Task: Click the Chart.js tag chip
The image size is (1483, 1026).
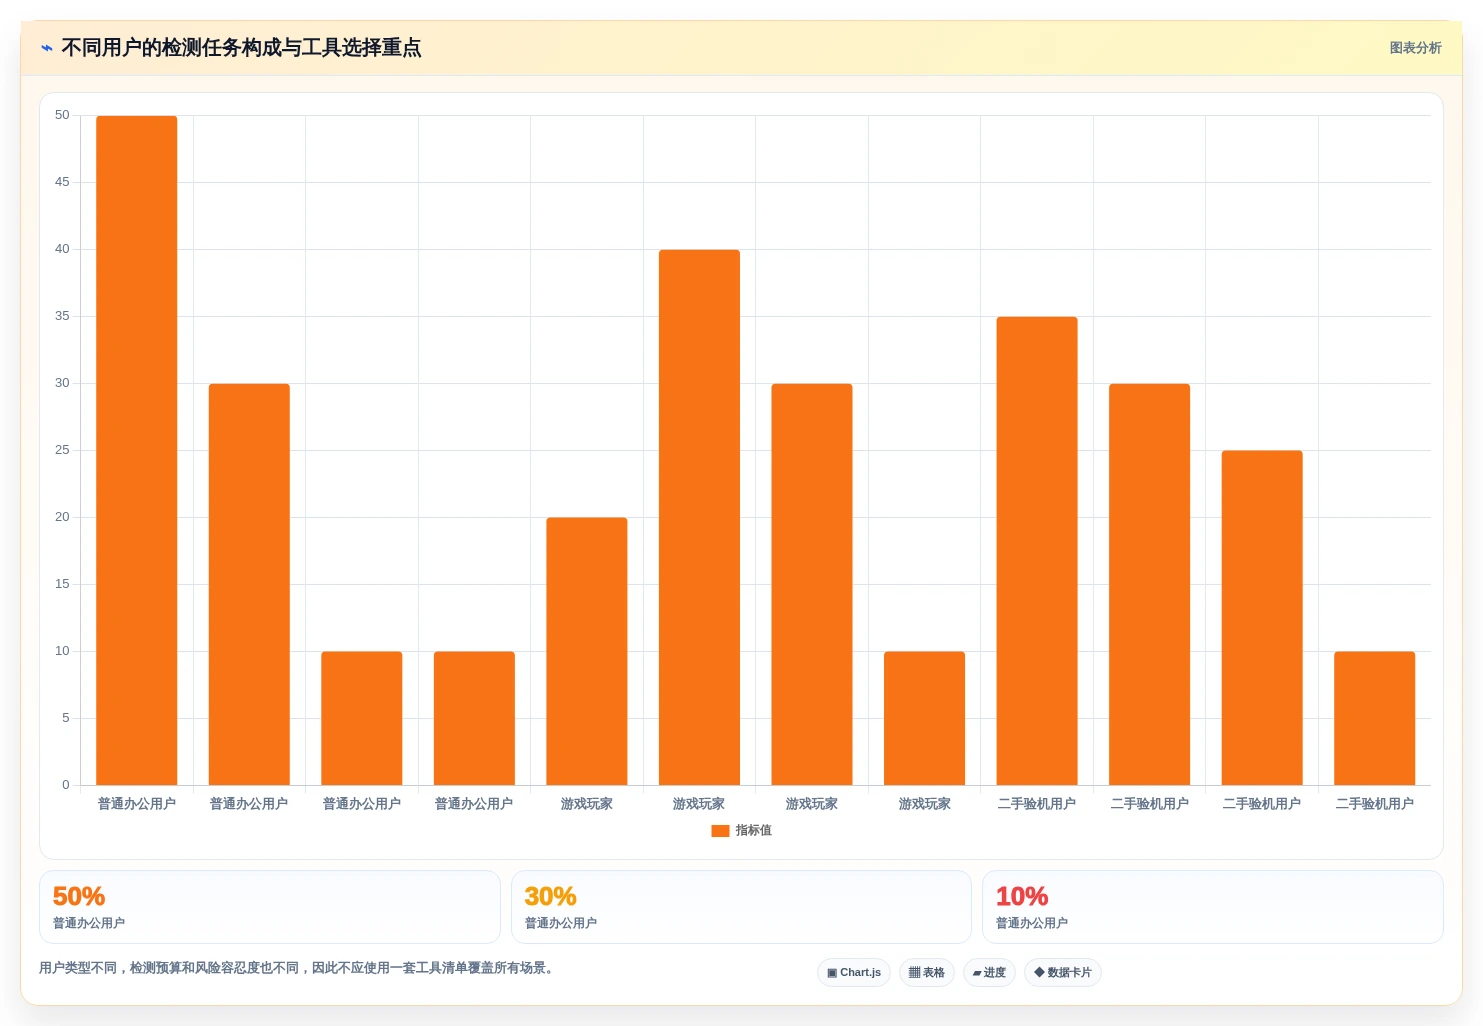Action: click(854, 972)
